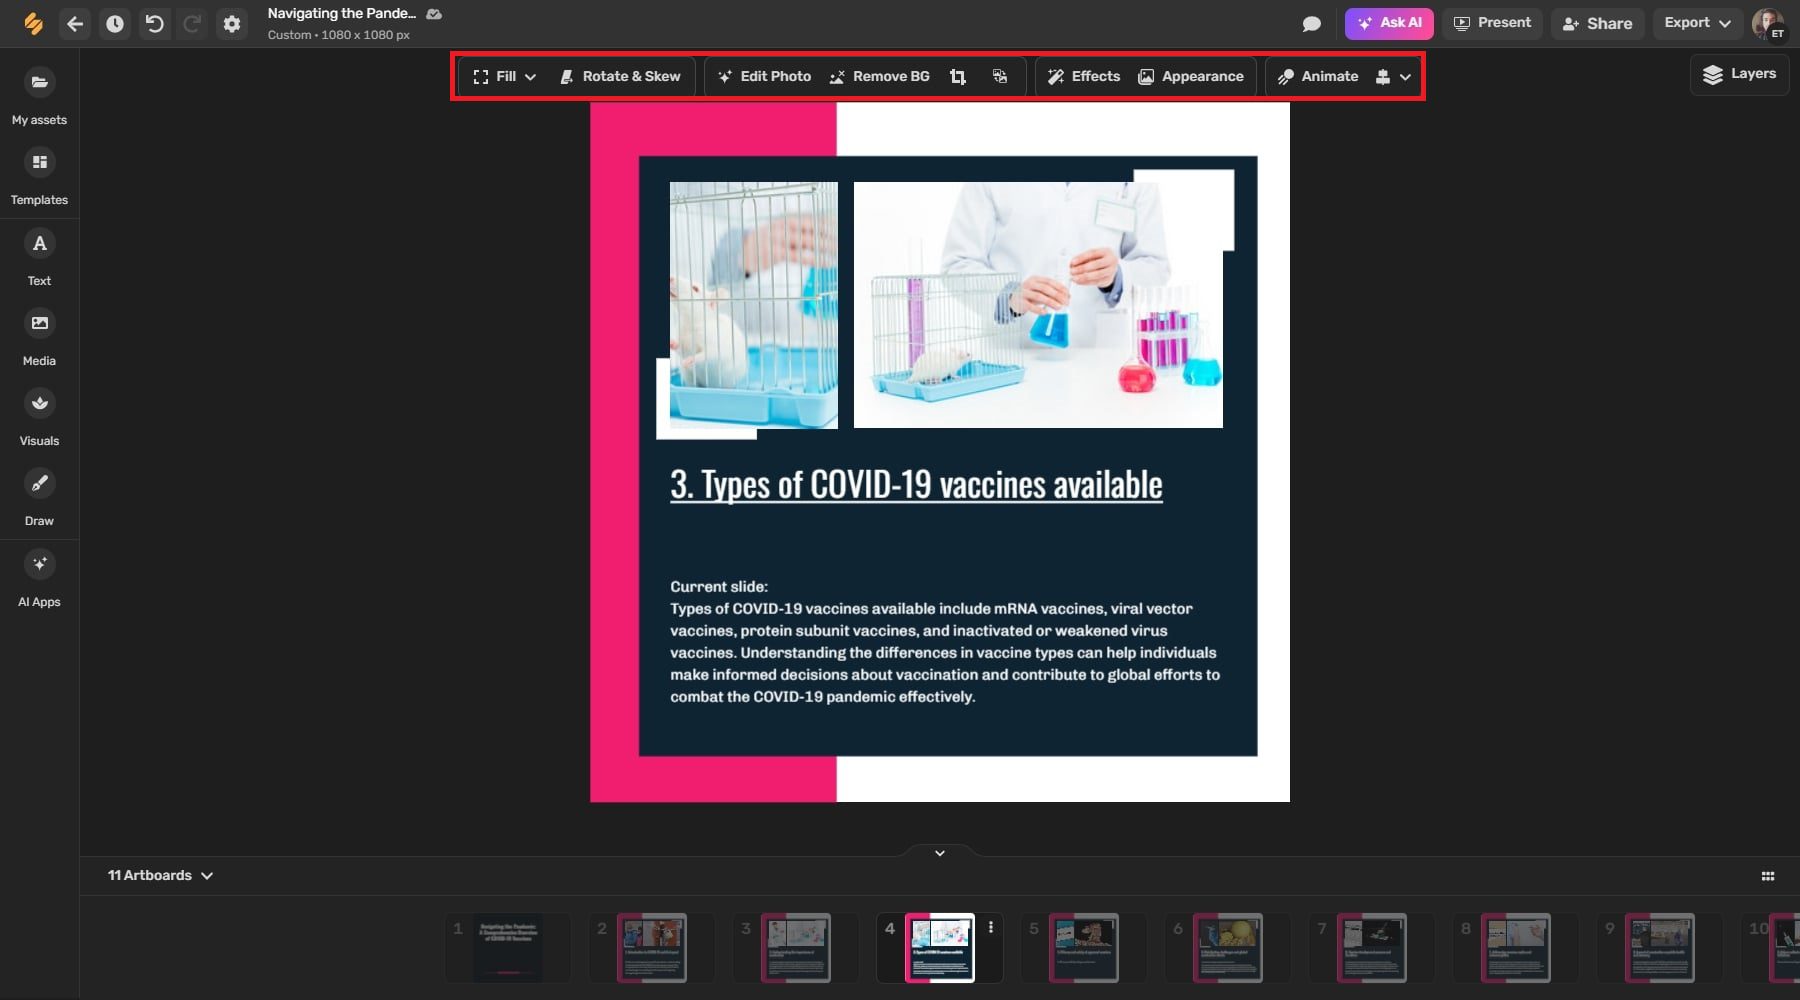
Task: Click the Ask AI button
Action: tap(1388, 23)
